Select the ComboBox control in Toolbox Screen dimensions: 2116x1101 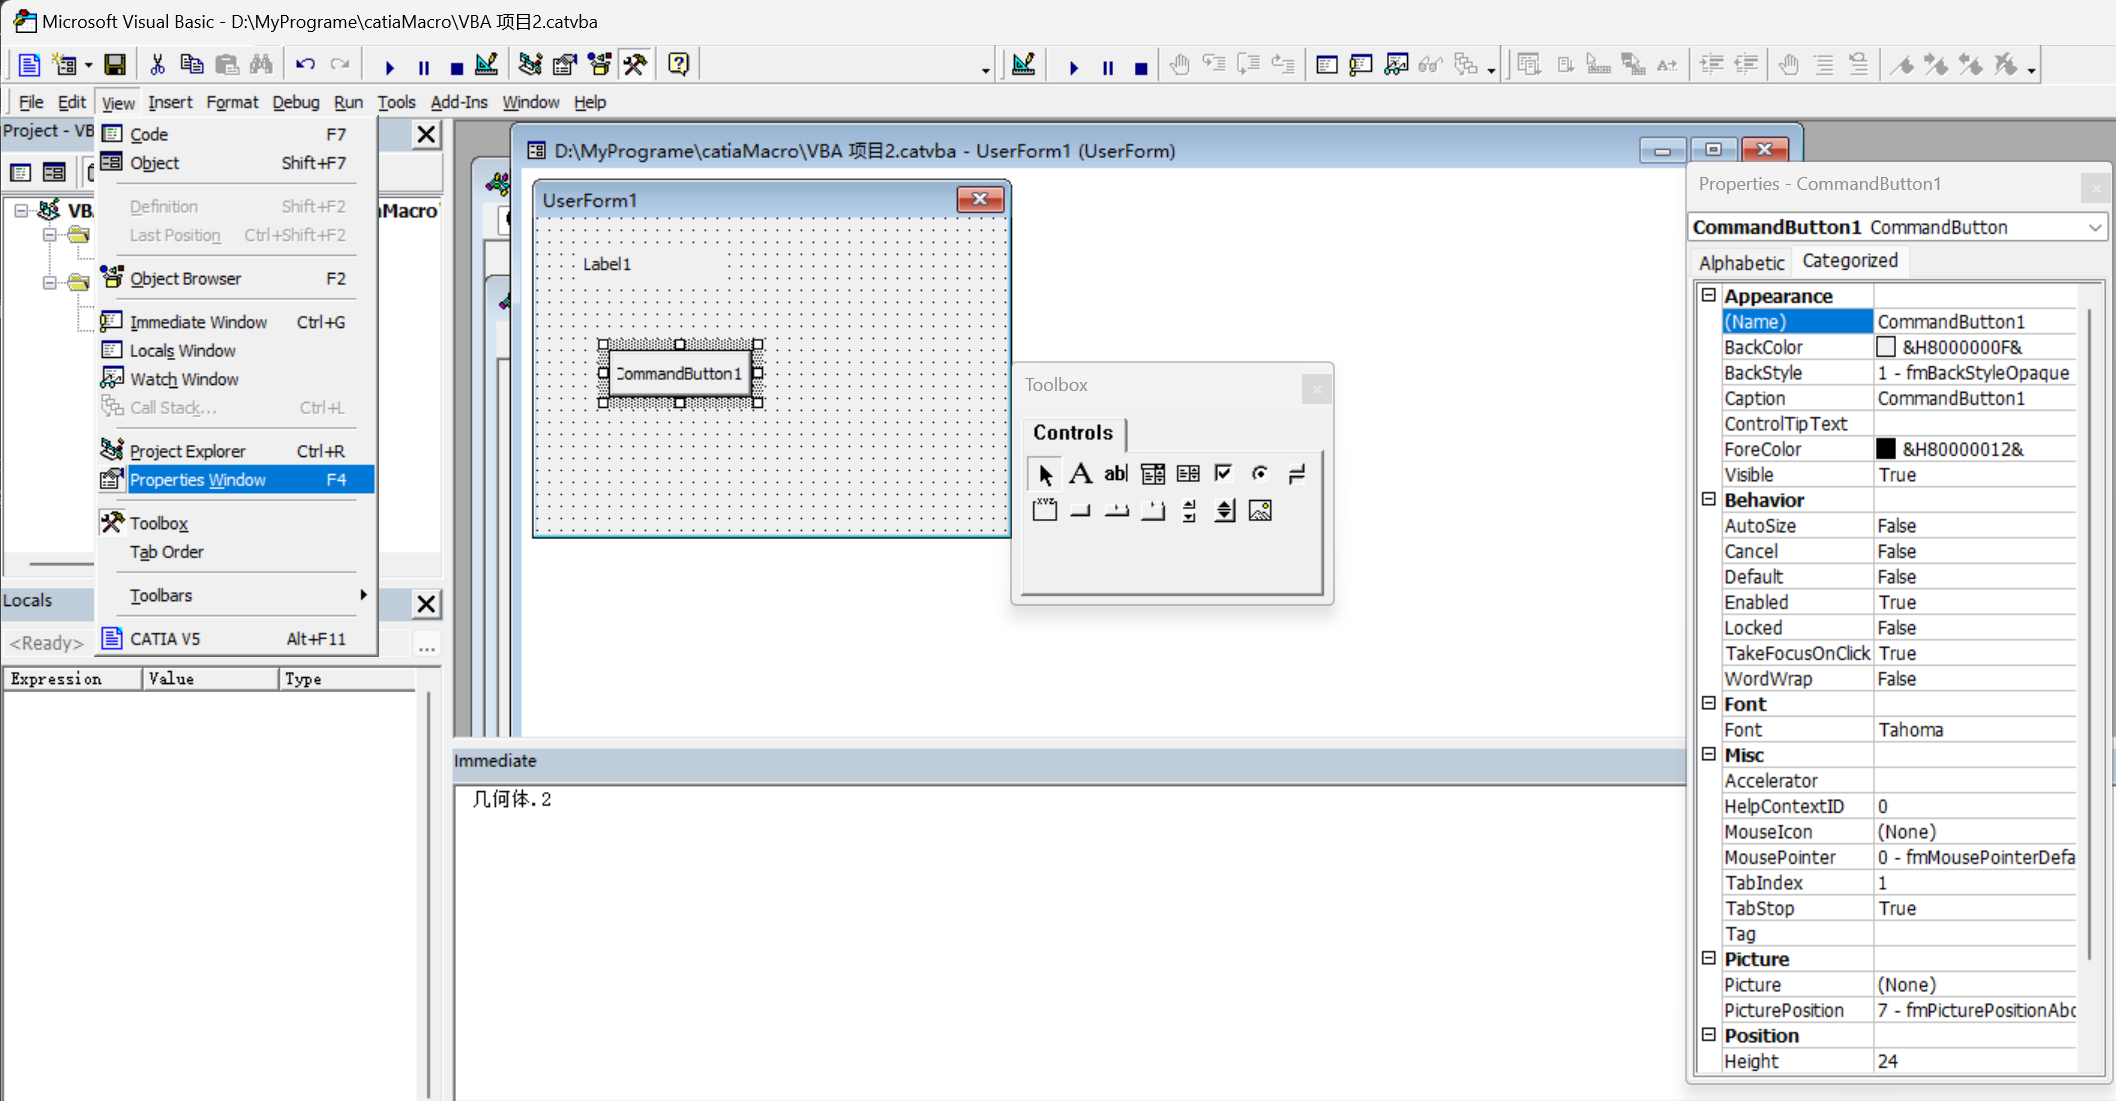[1152, 474]
